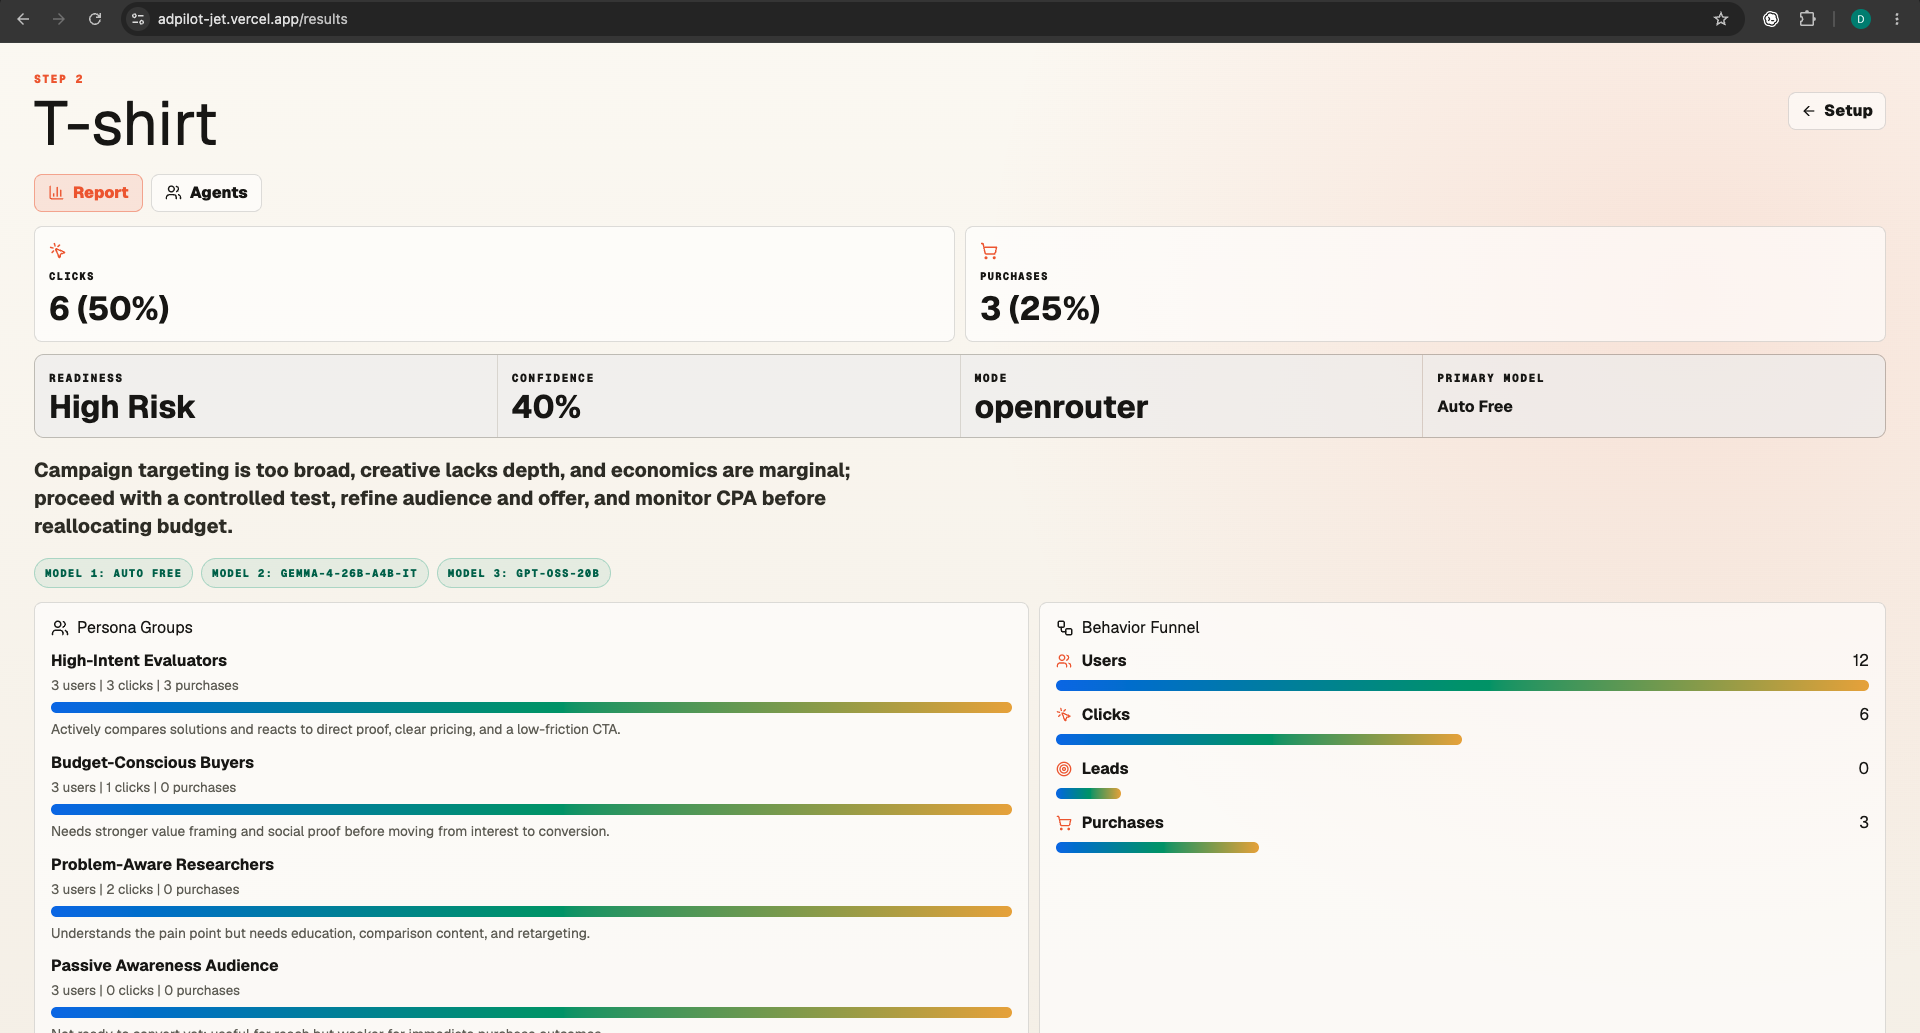Click '3 users | 0 clicks | 0 purchases' stats
Viewport: 1920px width, 1033px height.
(x=146, y=991)
